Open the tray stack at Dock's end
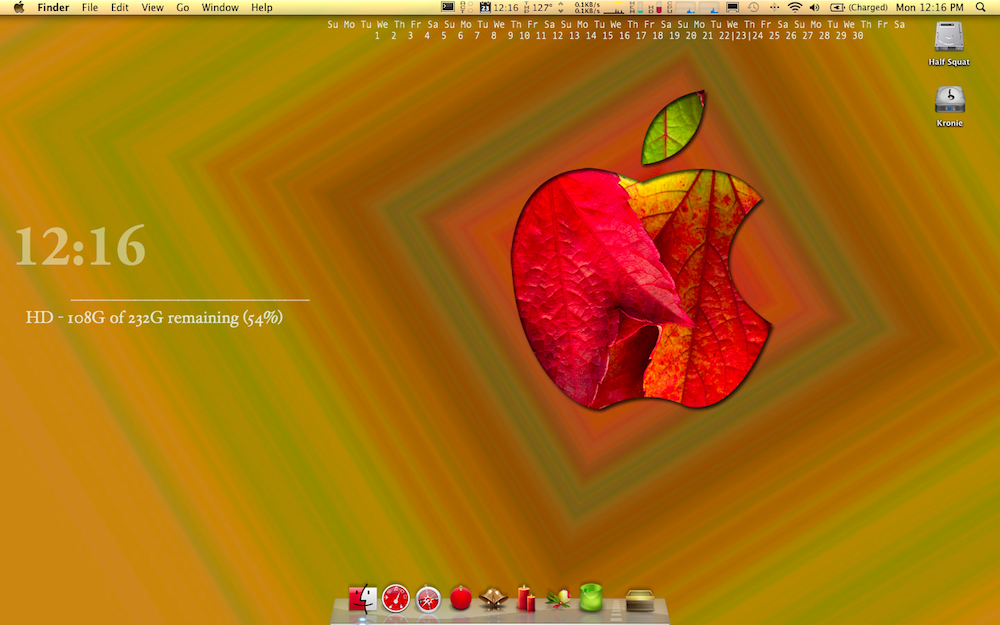This screenshot has height=625, width=1000. pyautogui.click(x=640, y=599)
